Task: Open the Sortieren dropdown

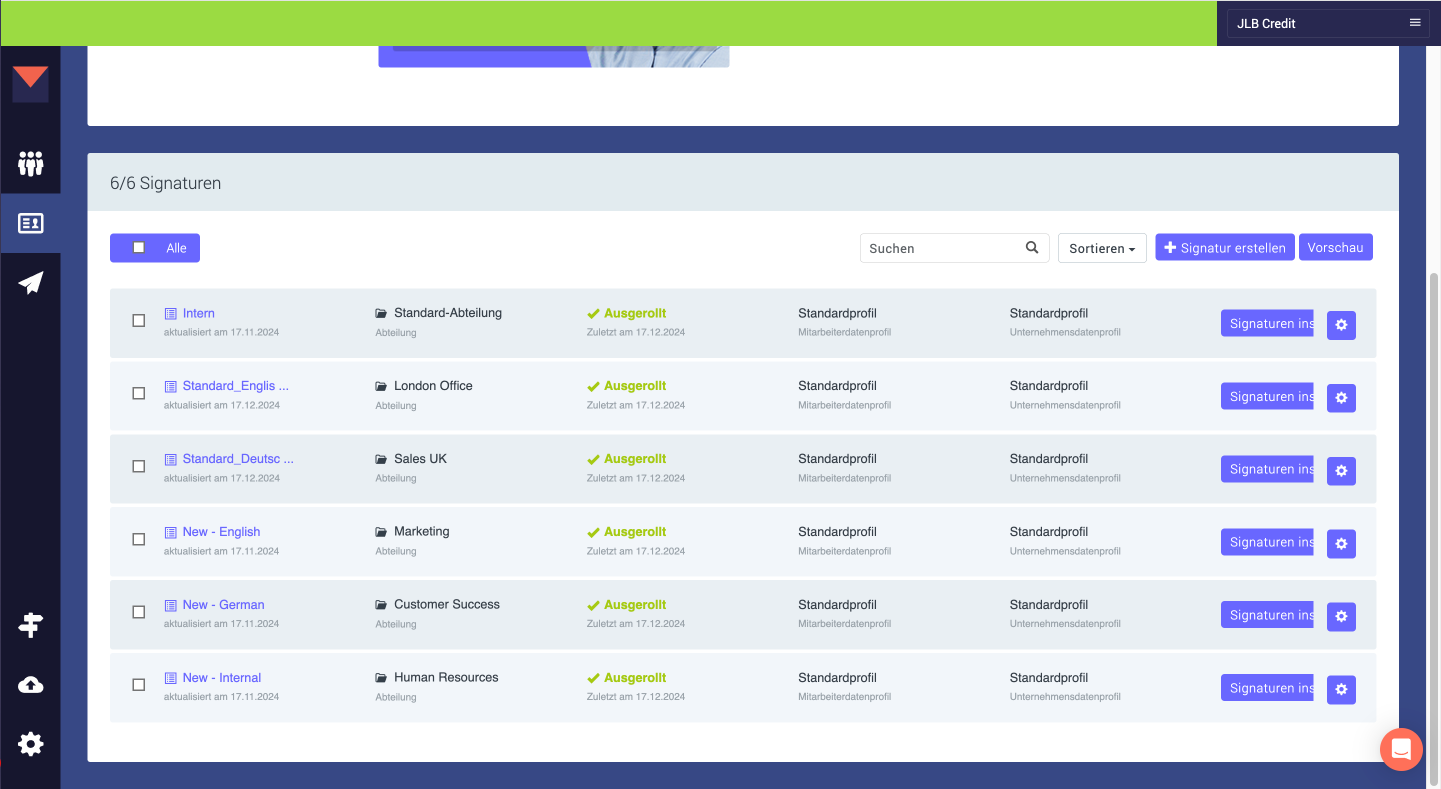Action: tap(1102, 248)
